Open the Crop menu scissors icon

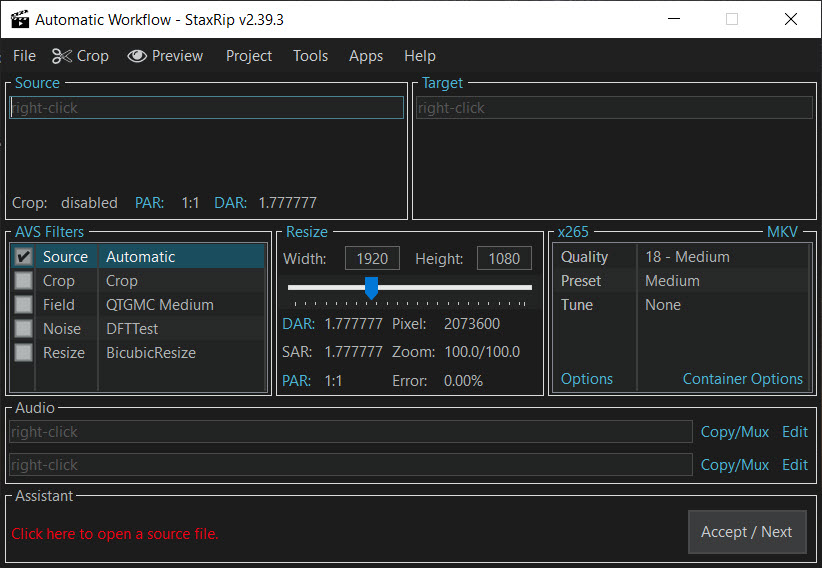61,56
